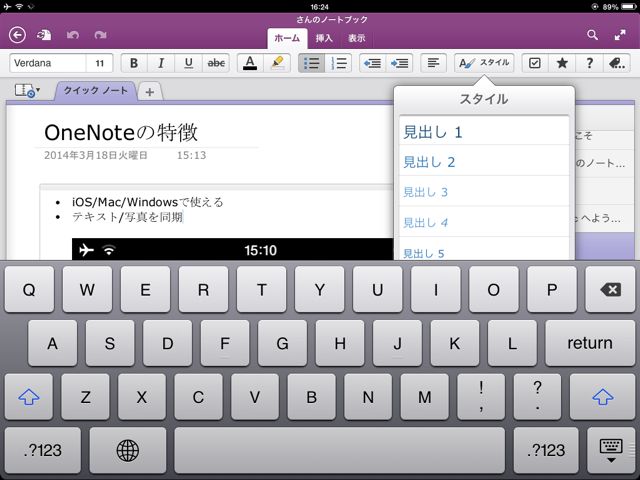Select the クイック ノート section tab
This screenshot has width=640, height=480.
pos(96,91)
